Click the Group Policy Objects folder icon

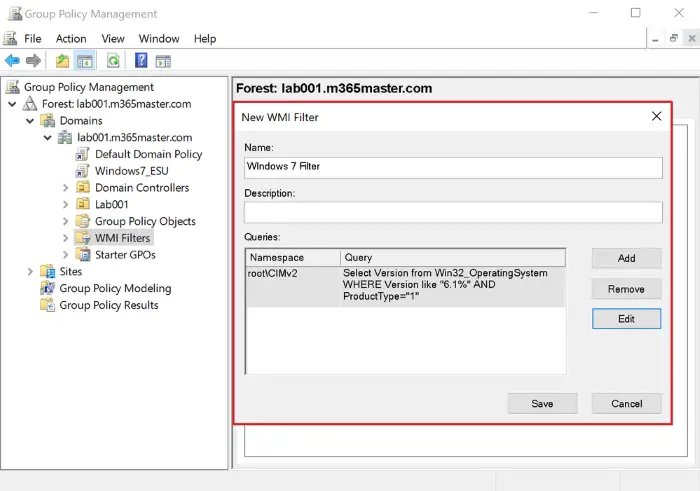pos(83,221)
